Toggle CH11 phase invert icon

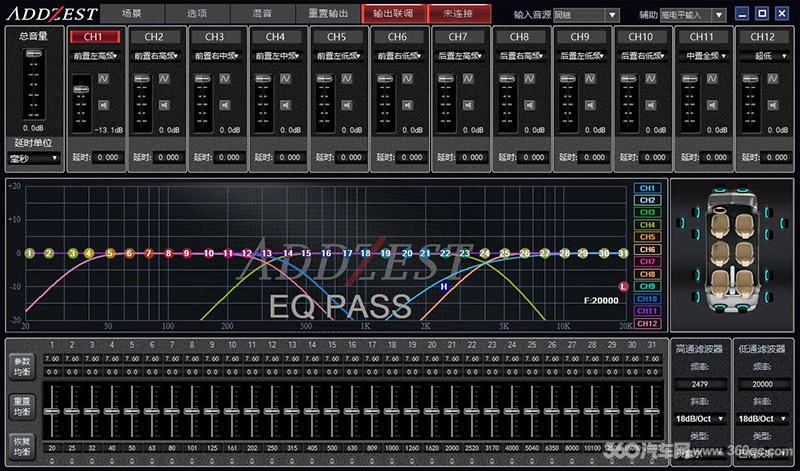(712, 79)
